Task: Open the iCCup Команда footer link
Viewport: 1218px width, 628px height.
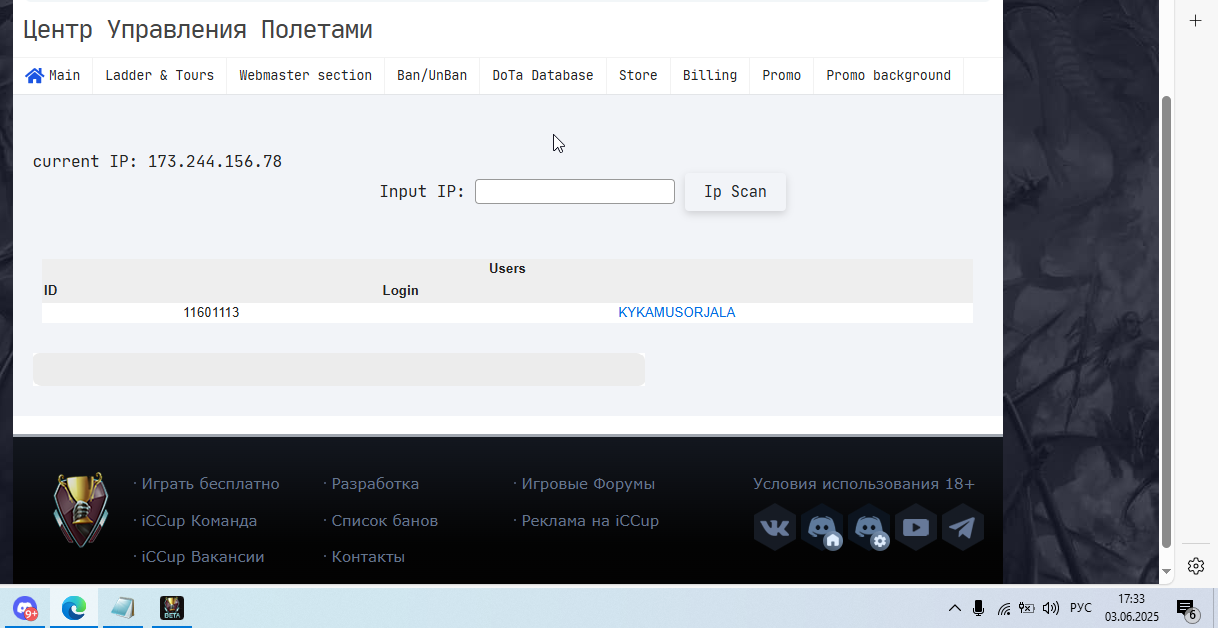Action: [x=199, y=521]
